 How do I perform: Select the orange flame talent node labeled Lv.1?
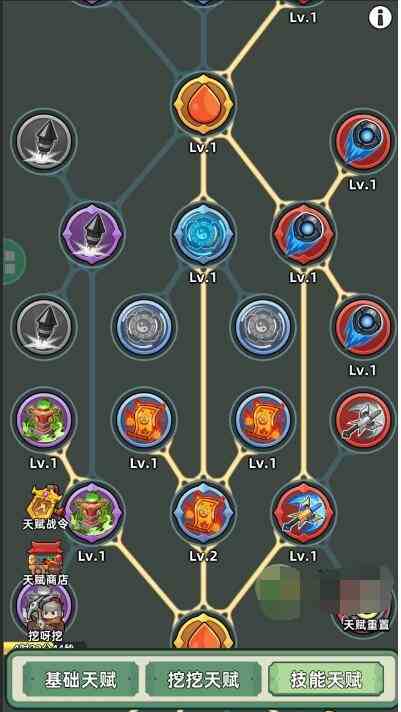(203, 104)
